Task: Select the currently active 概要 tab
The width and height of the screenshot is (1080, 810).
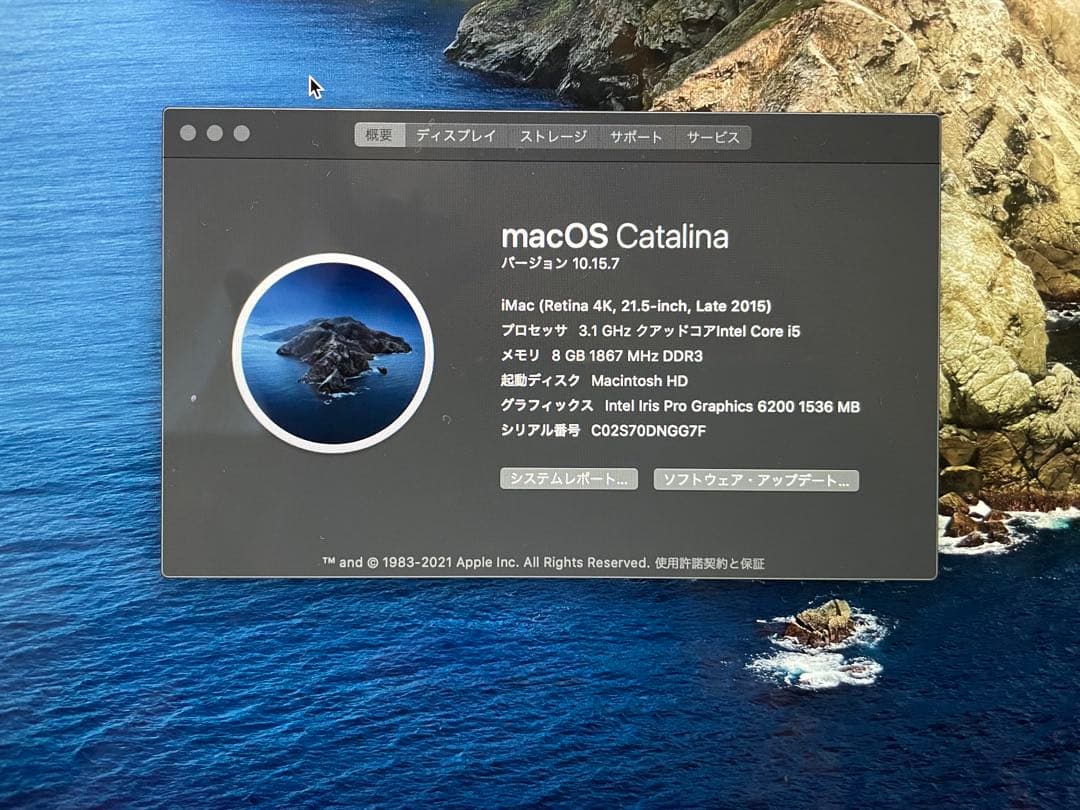Action: [381, 135]
